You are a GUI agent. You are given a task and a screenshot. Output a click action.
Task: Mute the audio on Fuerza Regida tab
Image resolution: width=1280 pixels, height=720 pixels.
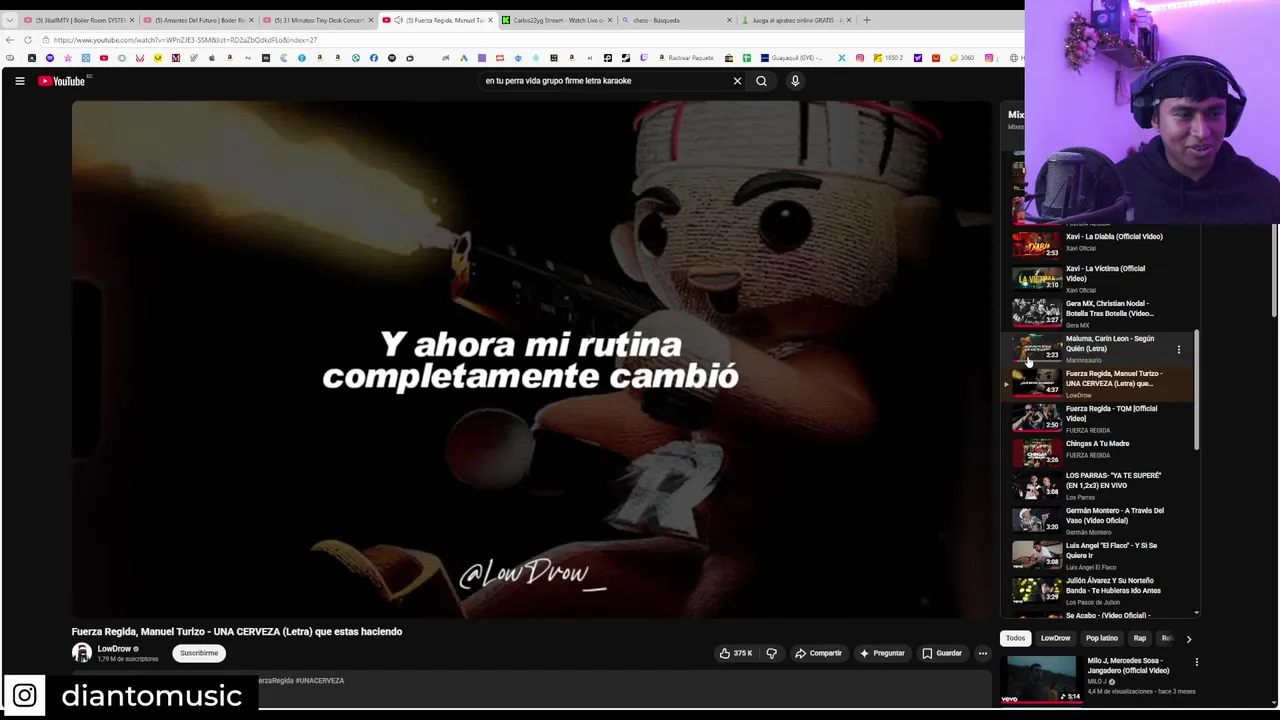pos(398,20)
